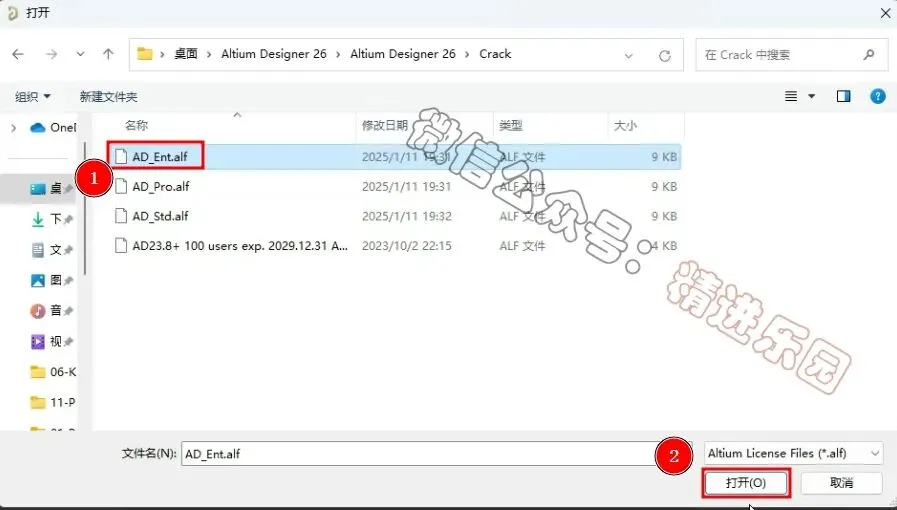This screenshot has height=510, width=897.
Task: Close the 打开 dialog window
Action: pos(885,13)
